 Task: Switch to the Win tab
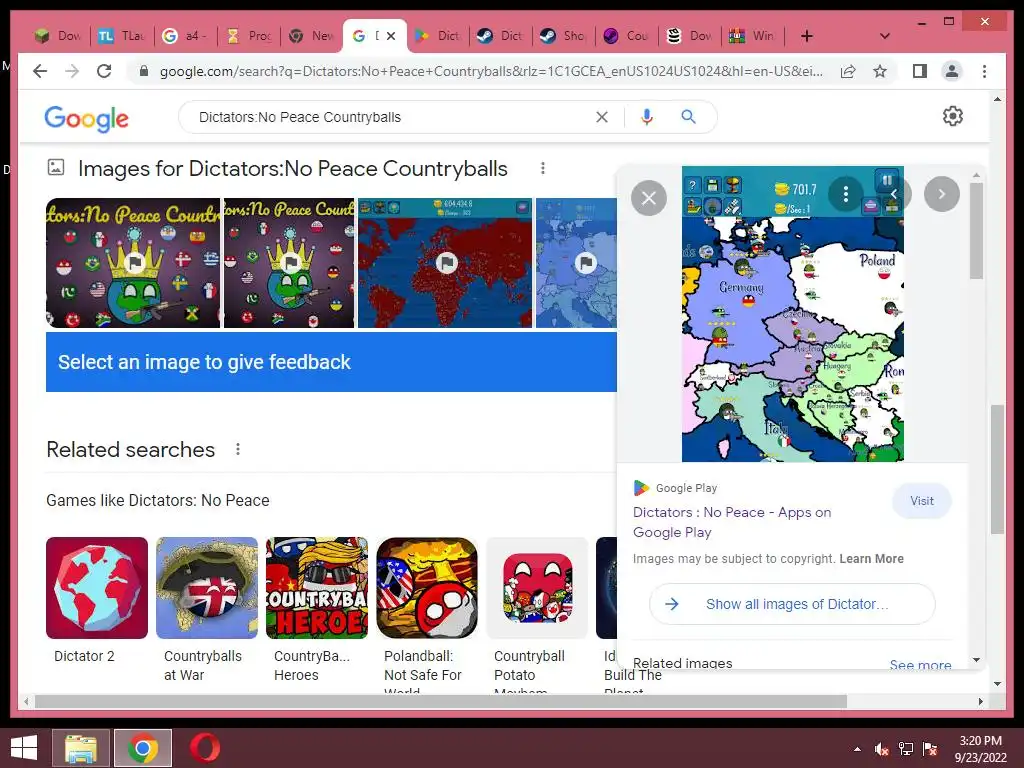754,36
